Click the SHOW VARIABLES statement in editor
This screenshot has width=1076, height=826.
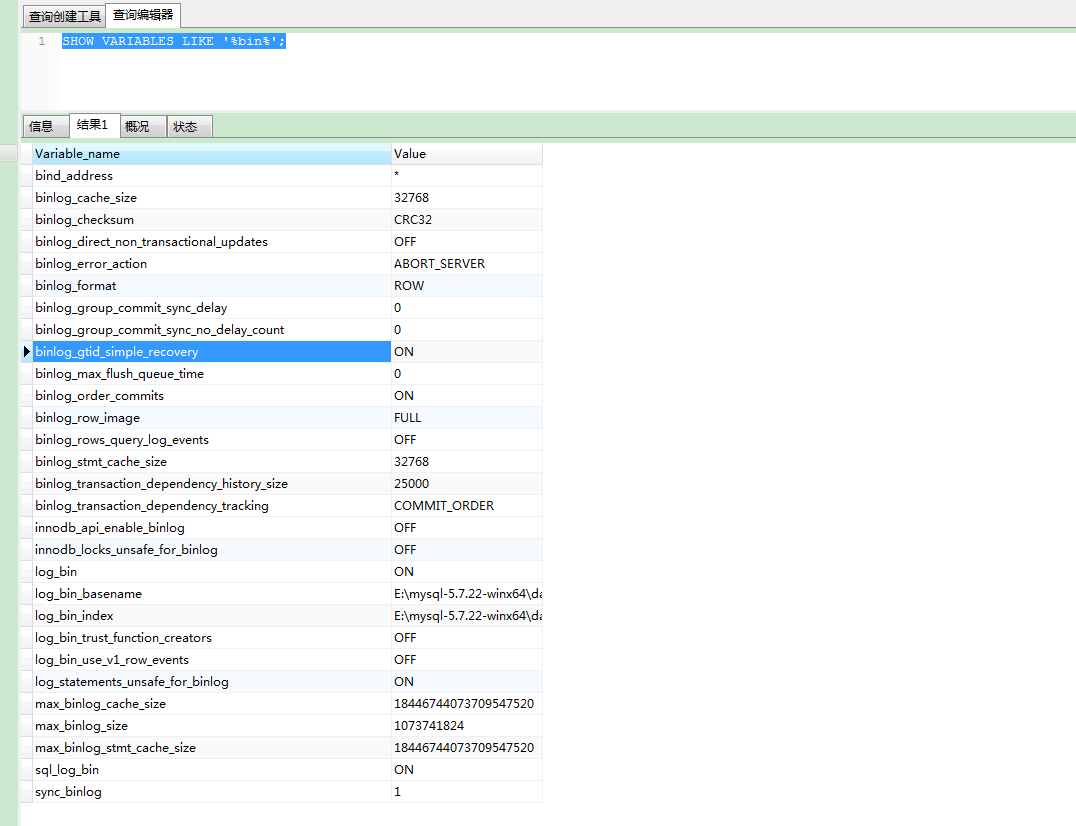click(174, 41)
